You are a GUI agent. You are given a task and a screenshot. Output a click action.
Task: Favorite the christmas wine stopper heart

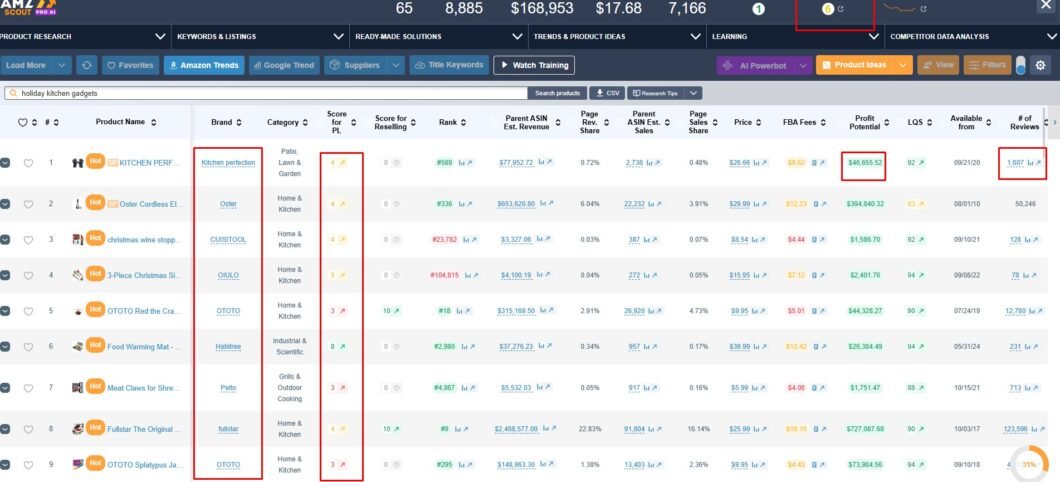[x=28, y=239]
